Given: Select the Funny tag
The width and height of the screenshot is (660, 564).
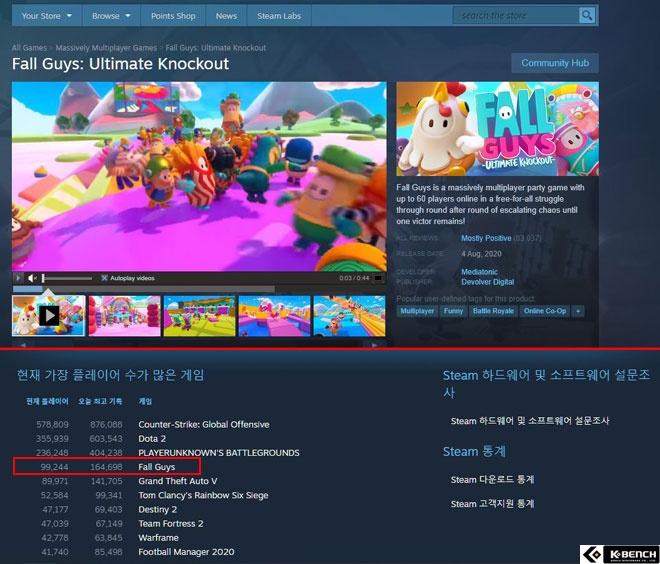Looking at the screenshot, I should tap(453, 311).
